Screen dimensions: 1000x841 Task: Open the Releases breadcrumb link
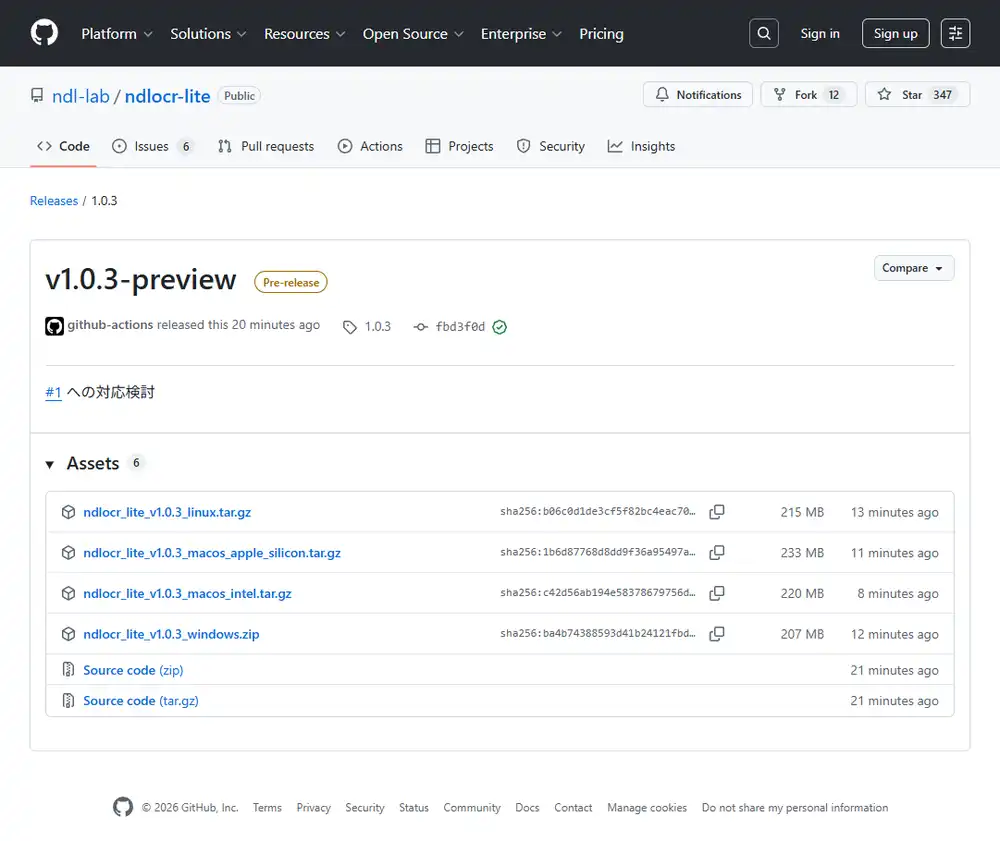pos(54,201)
